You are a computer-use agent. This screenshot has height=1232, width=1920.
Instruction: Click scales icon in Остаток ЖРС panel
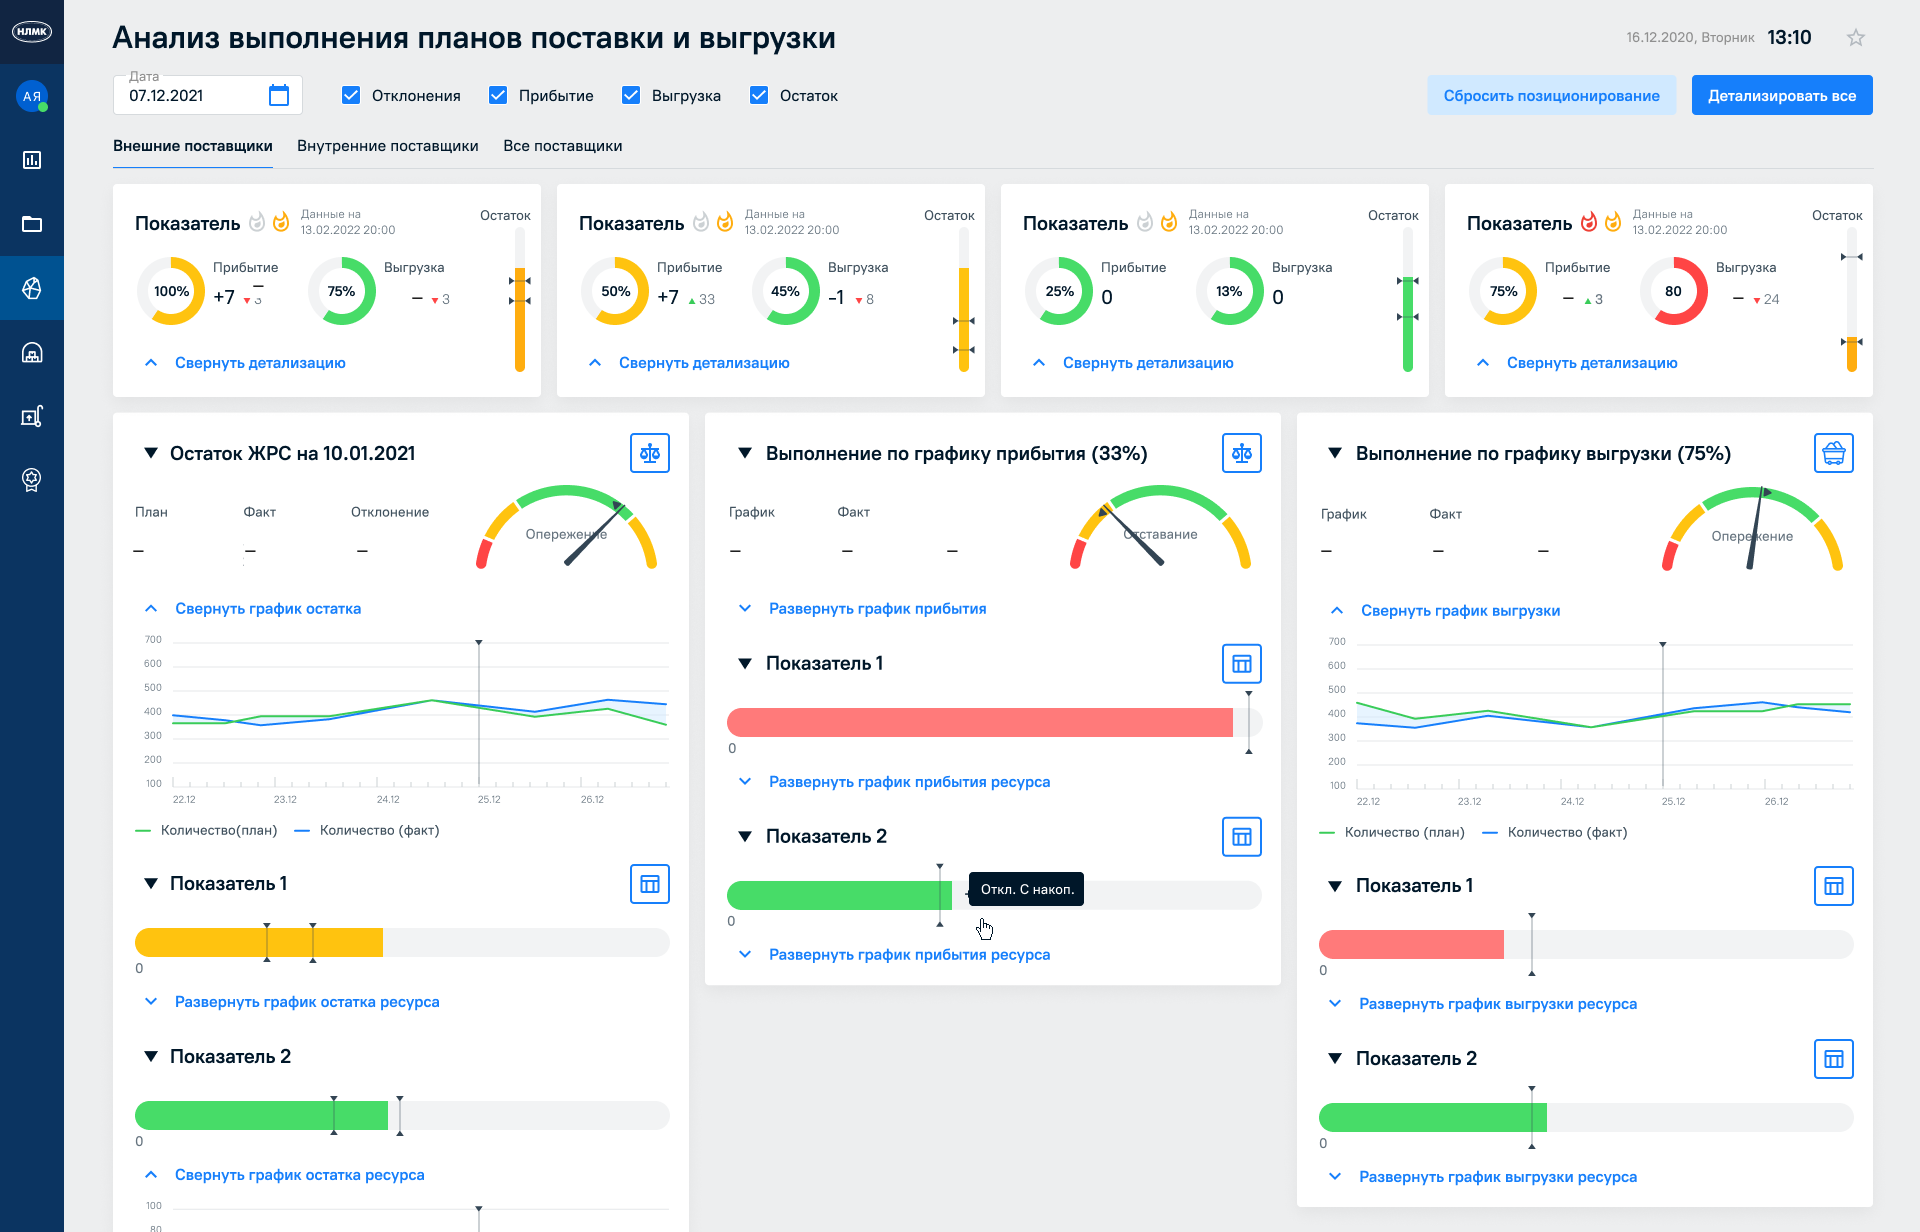650,453
